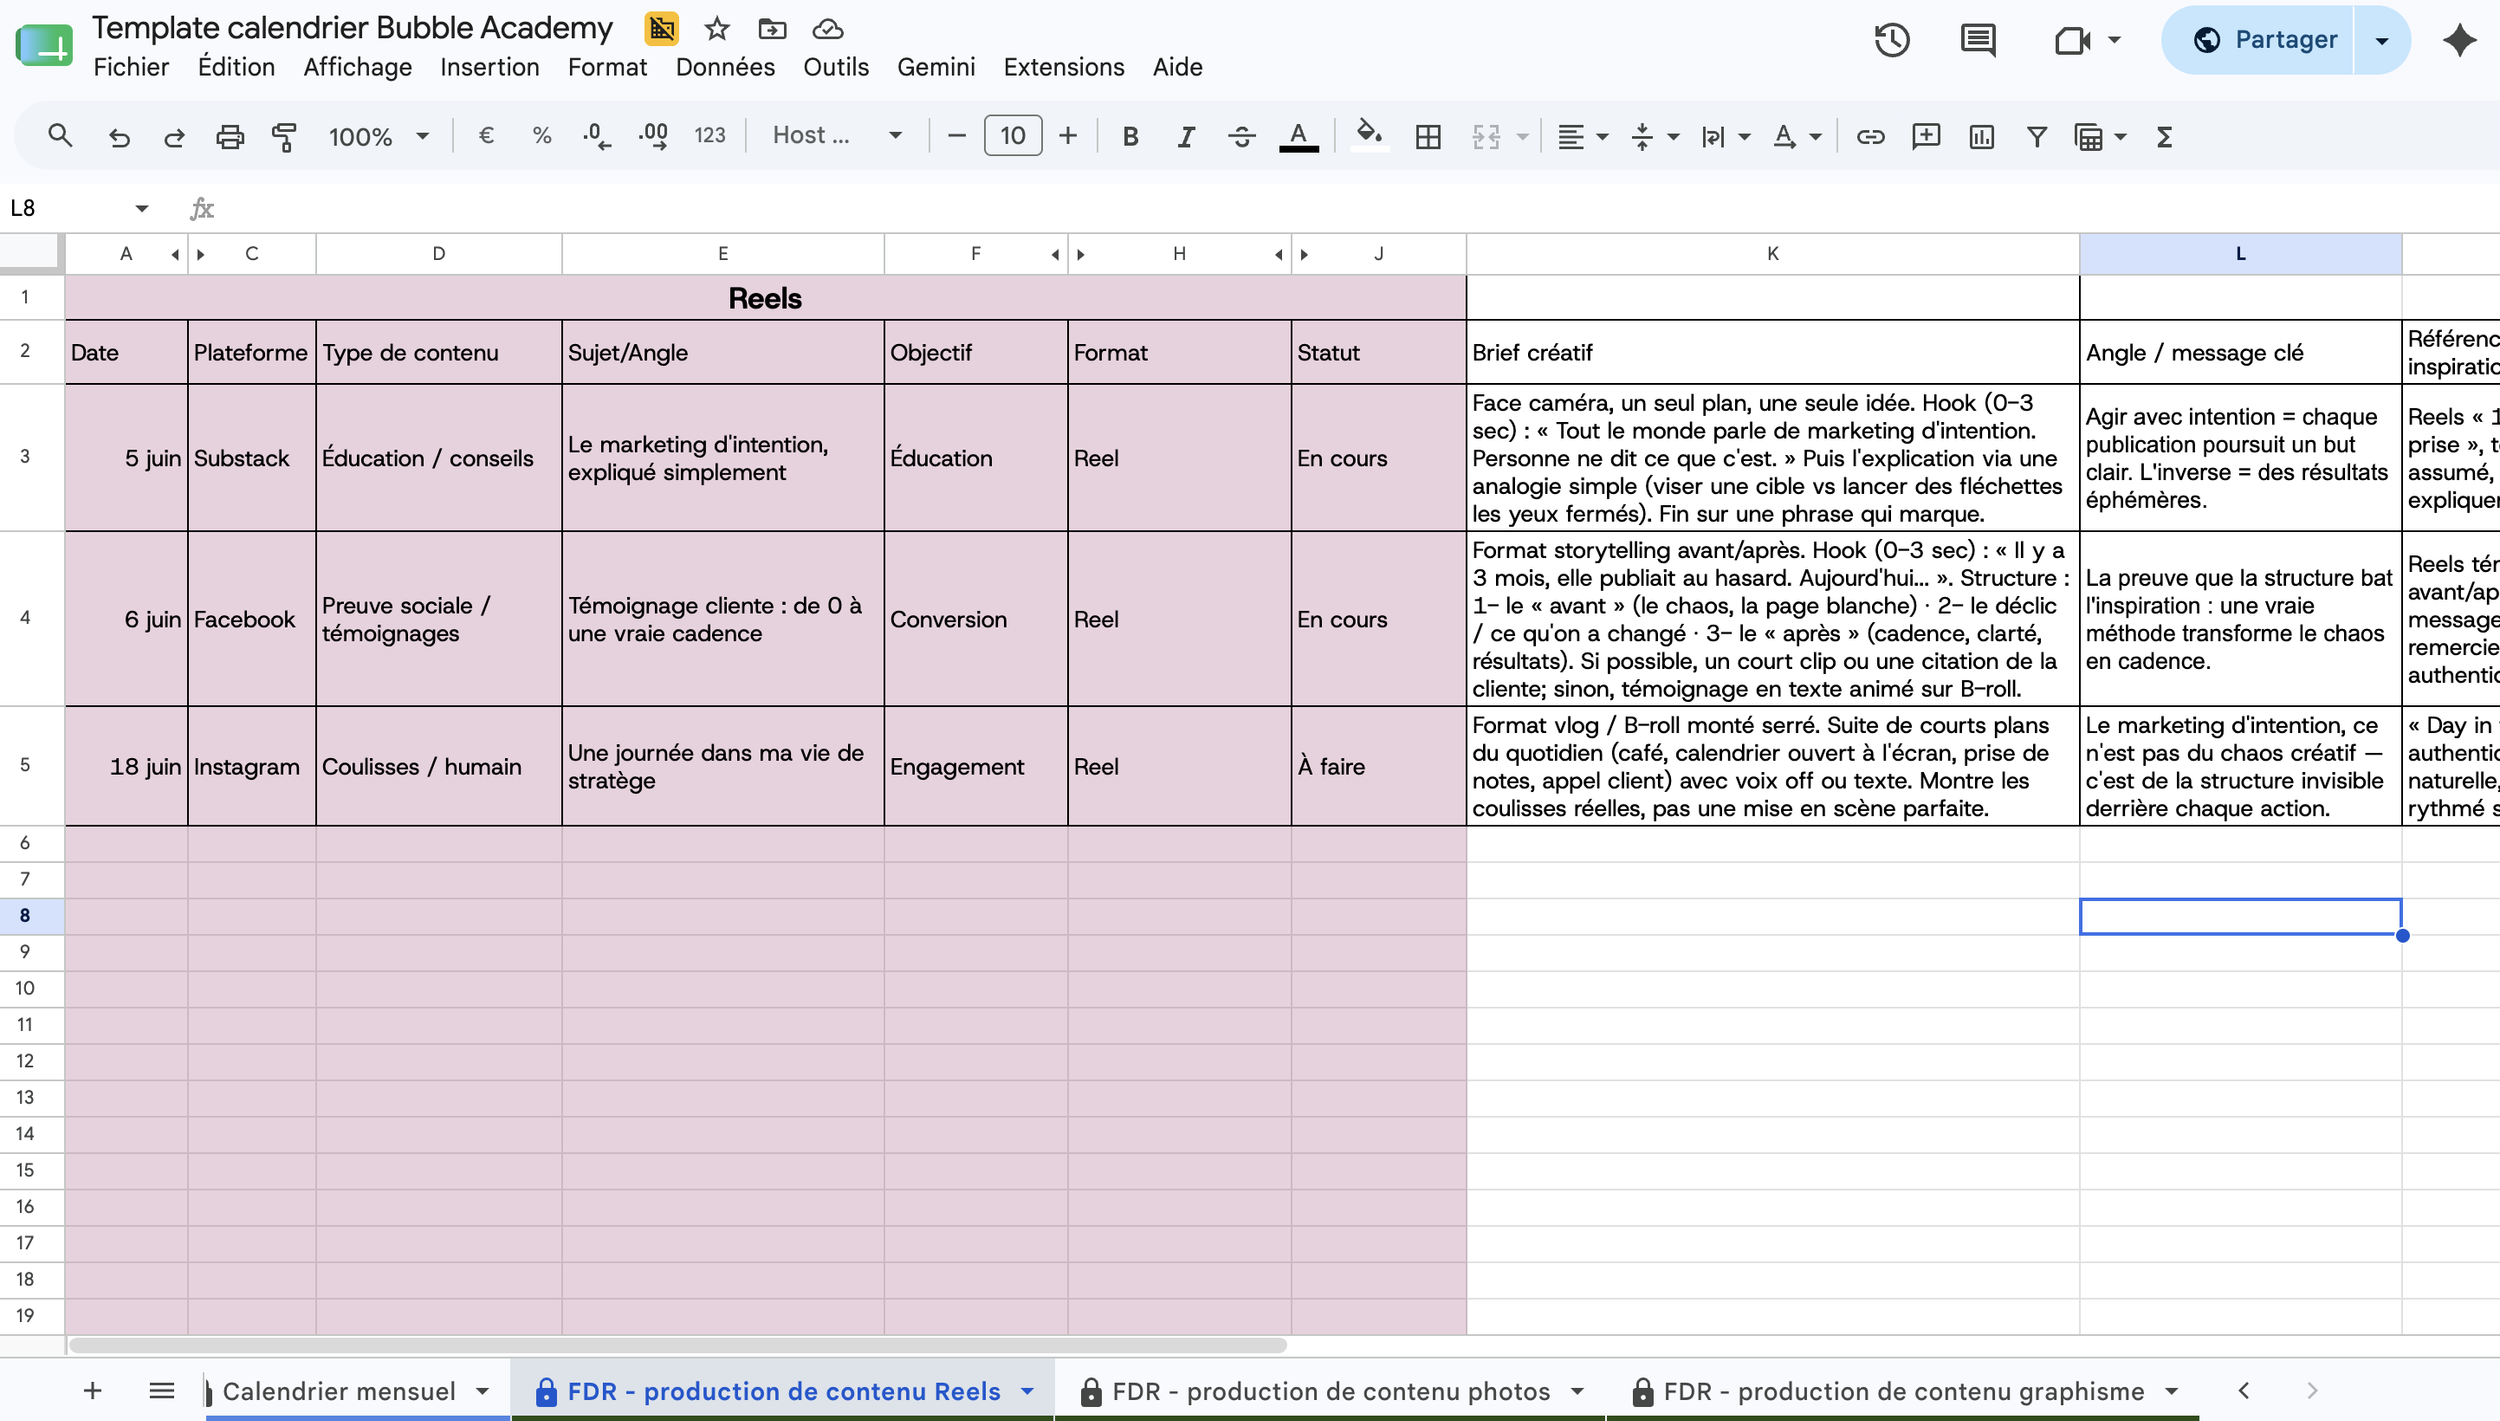Select row 5 header
The height and width of the screenshot is (1421, 2500).
[x=25, y=766]
